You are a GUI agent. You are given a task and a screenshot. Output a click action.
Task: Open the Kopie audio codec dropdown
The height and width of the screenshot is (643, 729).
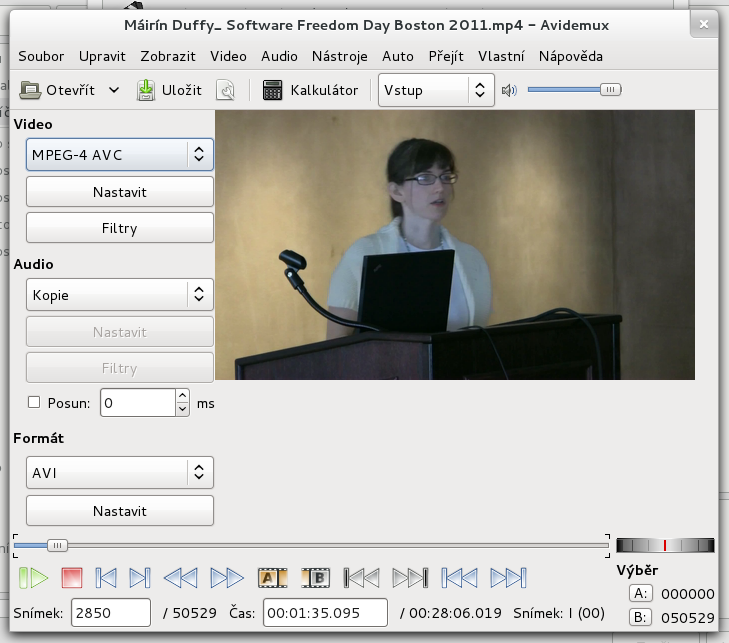pos(119,294)
